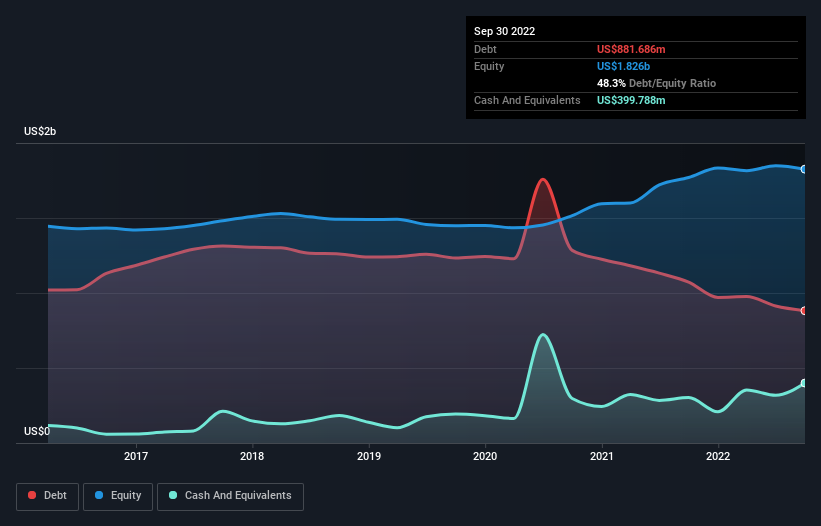Click the US$2b y-axis label
The width and height of the screenshot is (821, 526).
click(40, 131)
